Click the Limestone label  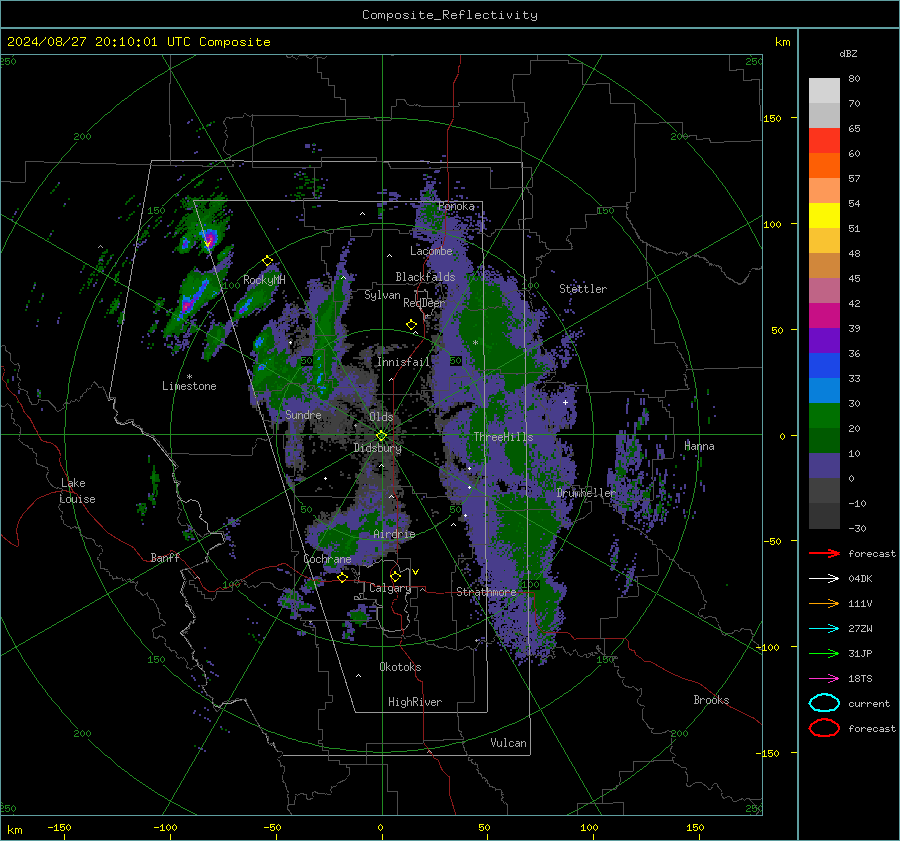coord(189,386)
